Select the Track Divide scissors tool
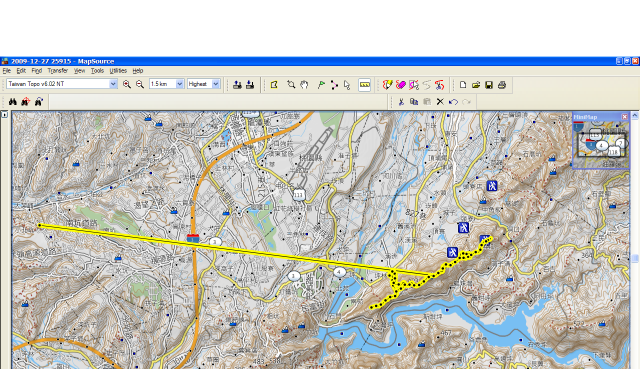Screen dimensions: 640x369 440,85
